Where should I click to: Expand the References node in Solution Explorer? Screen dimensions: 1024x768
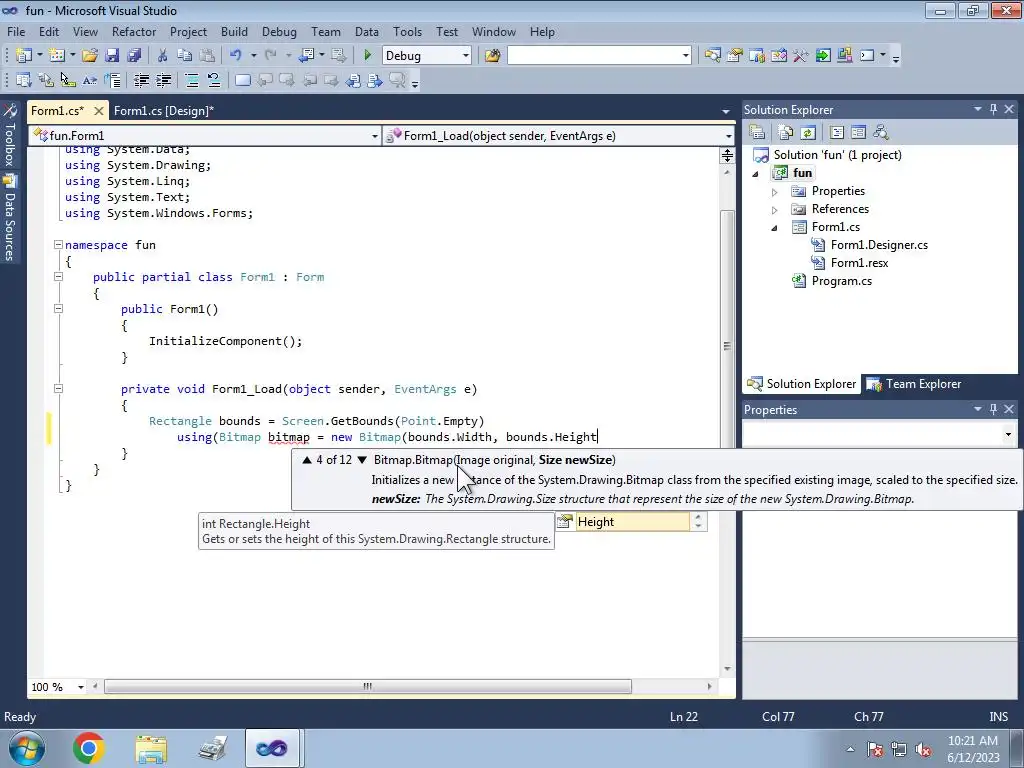(775, 210)
